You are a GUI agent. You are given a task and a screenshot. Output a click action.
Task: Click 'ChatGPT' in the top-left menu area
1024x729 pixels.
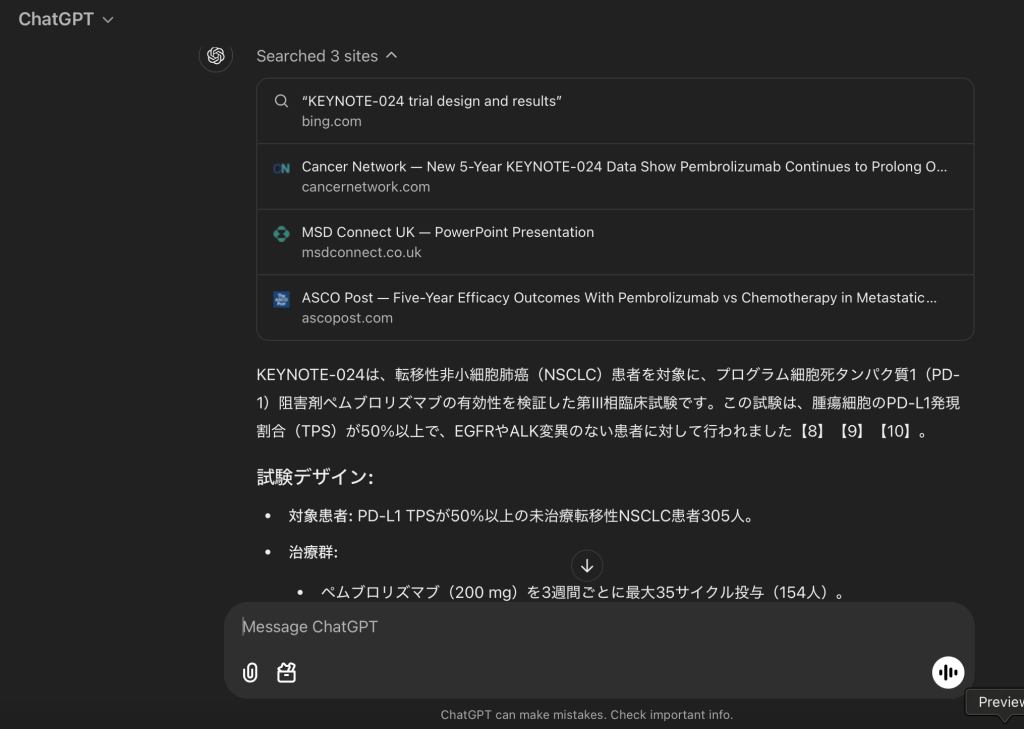click(x=57, y=18)
